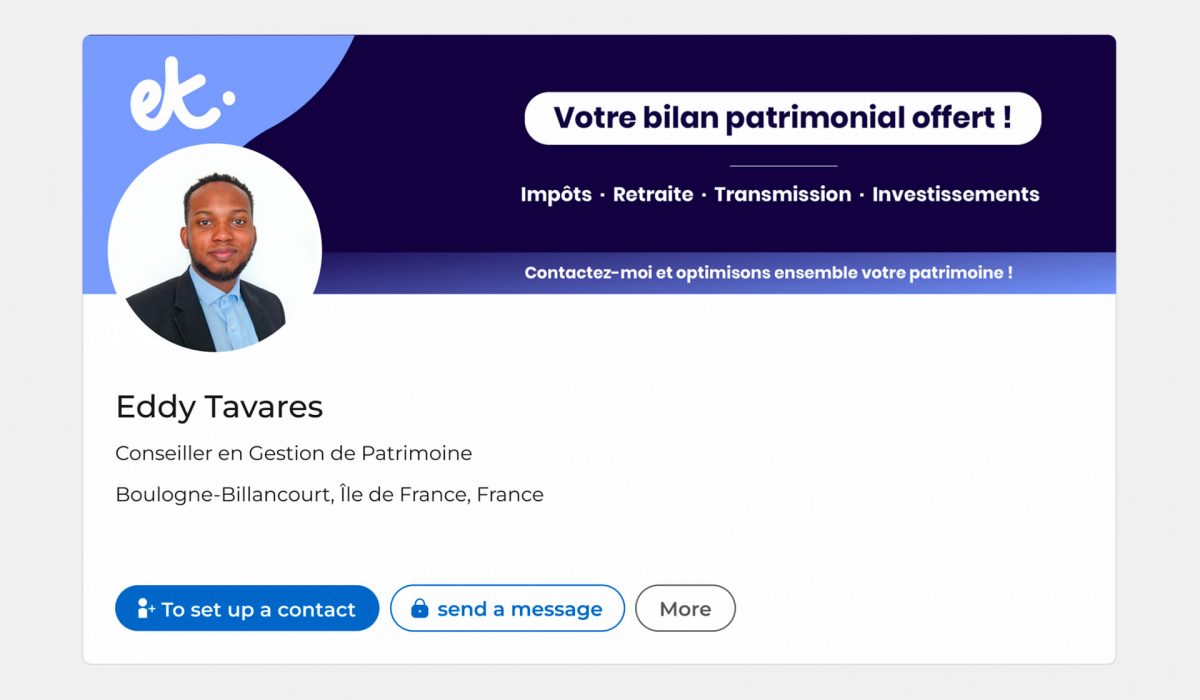Viewport: 1200px width, 700px height.
Task: Open Eddy Tavares's profile photo
Action: pos(215,250)
